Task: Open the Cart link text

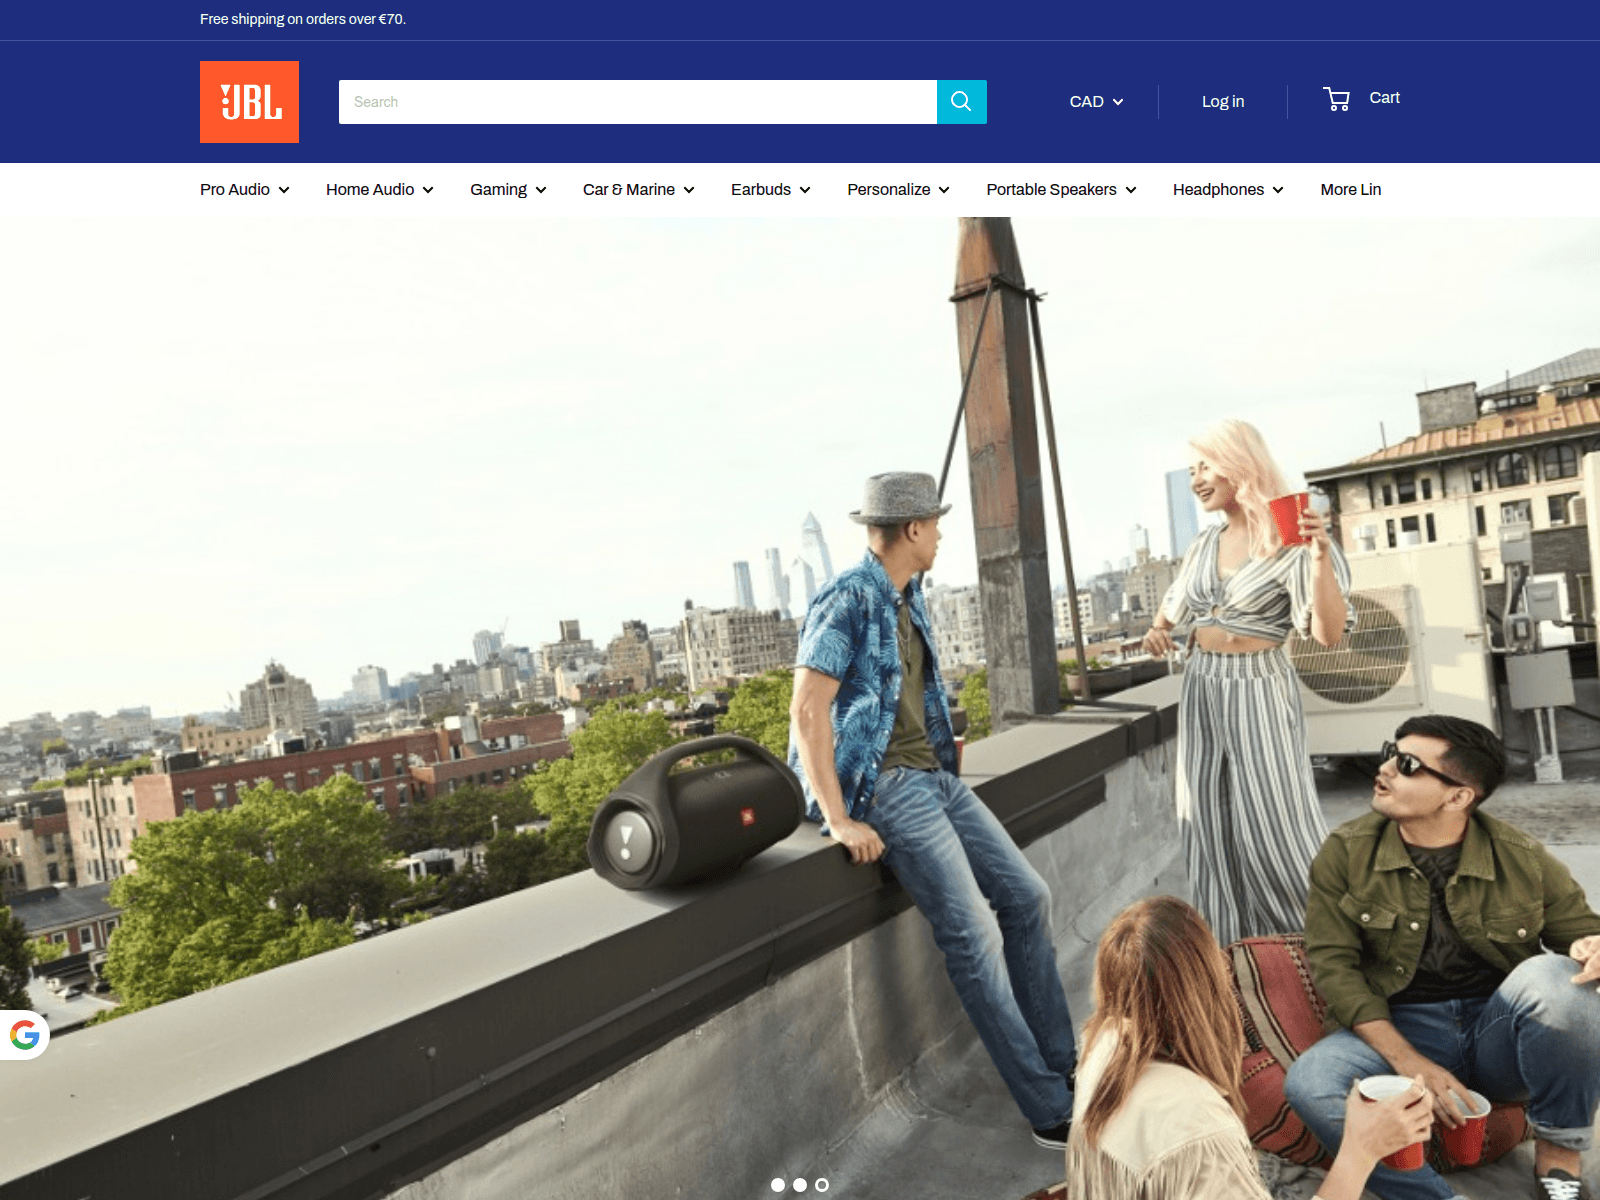Action: point(1384,98)
